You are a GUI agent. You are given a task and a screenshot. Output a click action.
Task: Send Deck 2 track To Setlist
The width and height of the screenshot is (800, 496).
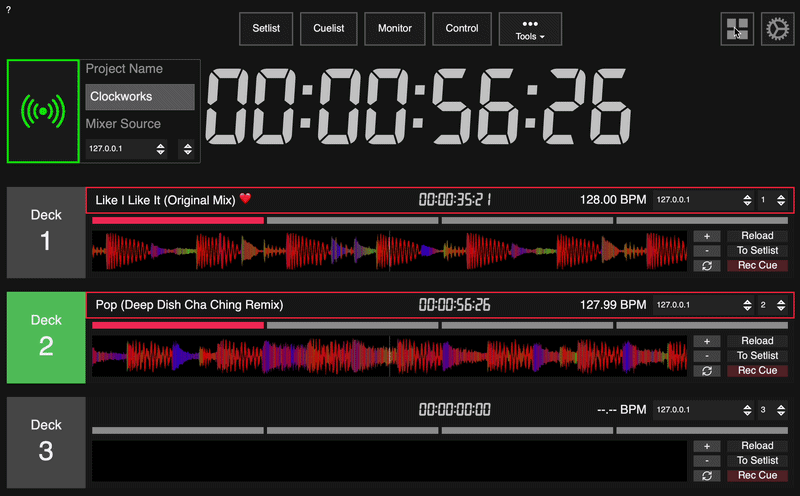[757, 356]
